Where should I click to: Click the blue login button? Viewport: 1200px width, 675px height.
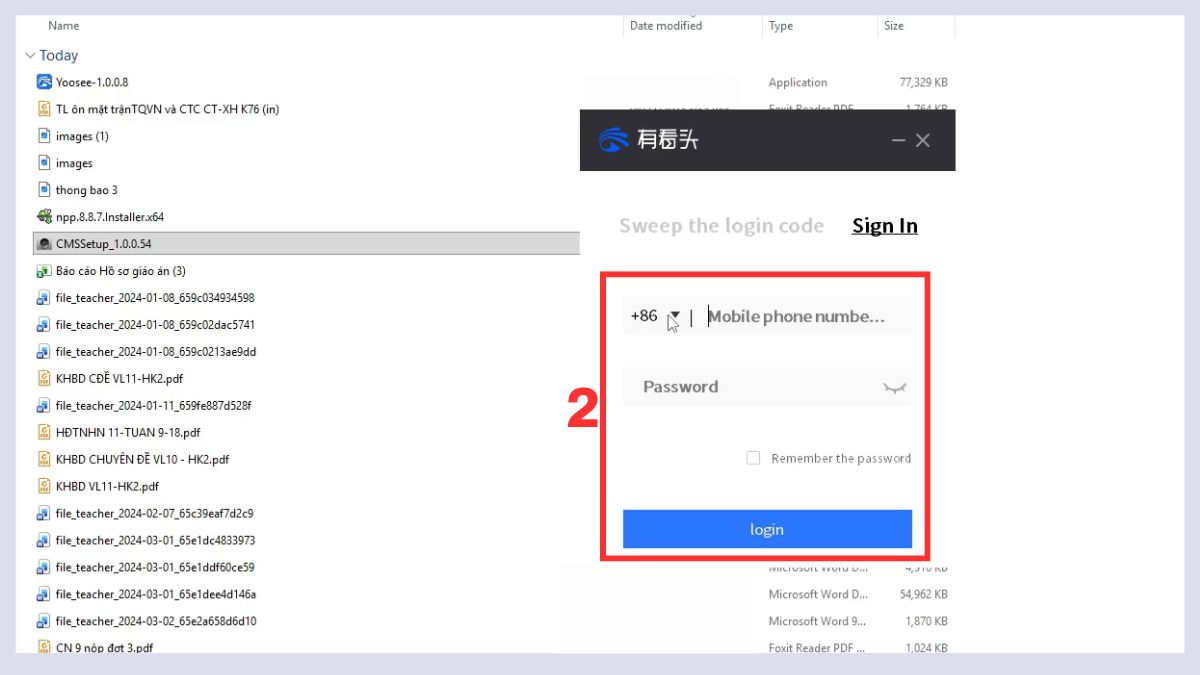(767, 529)
